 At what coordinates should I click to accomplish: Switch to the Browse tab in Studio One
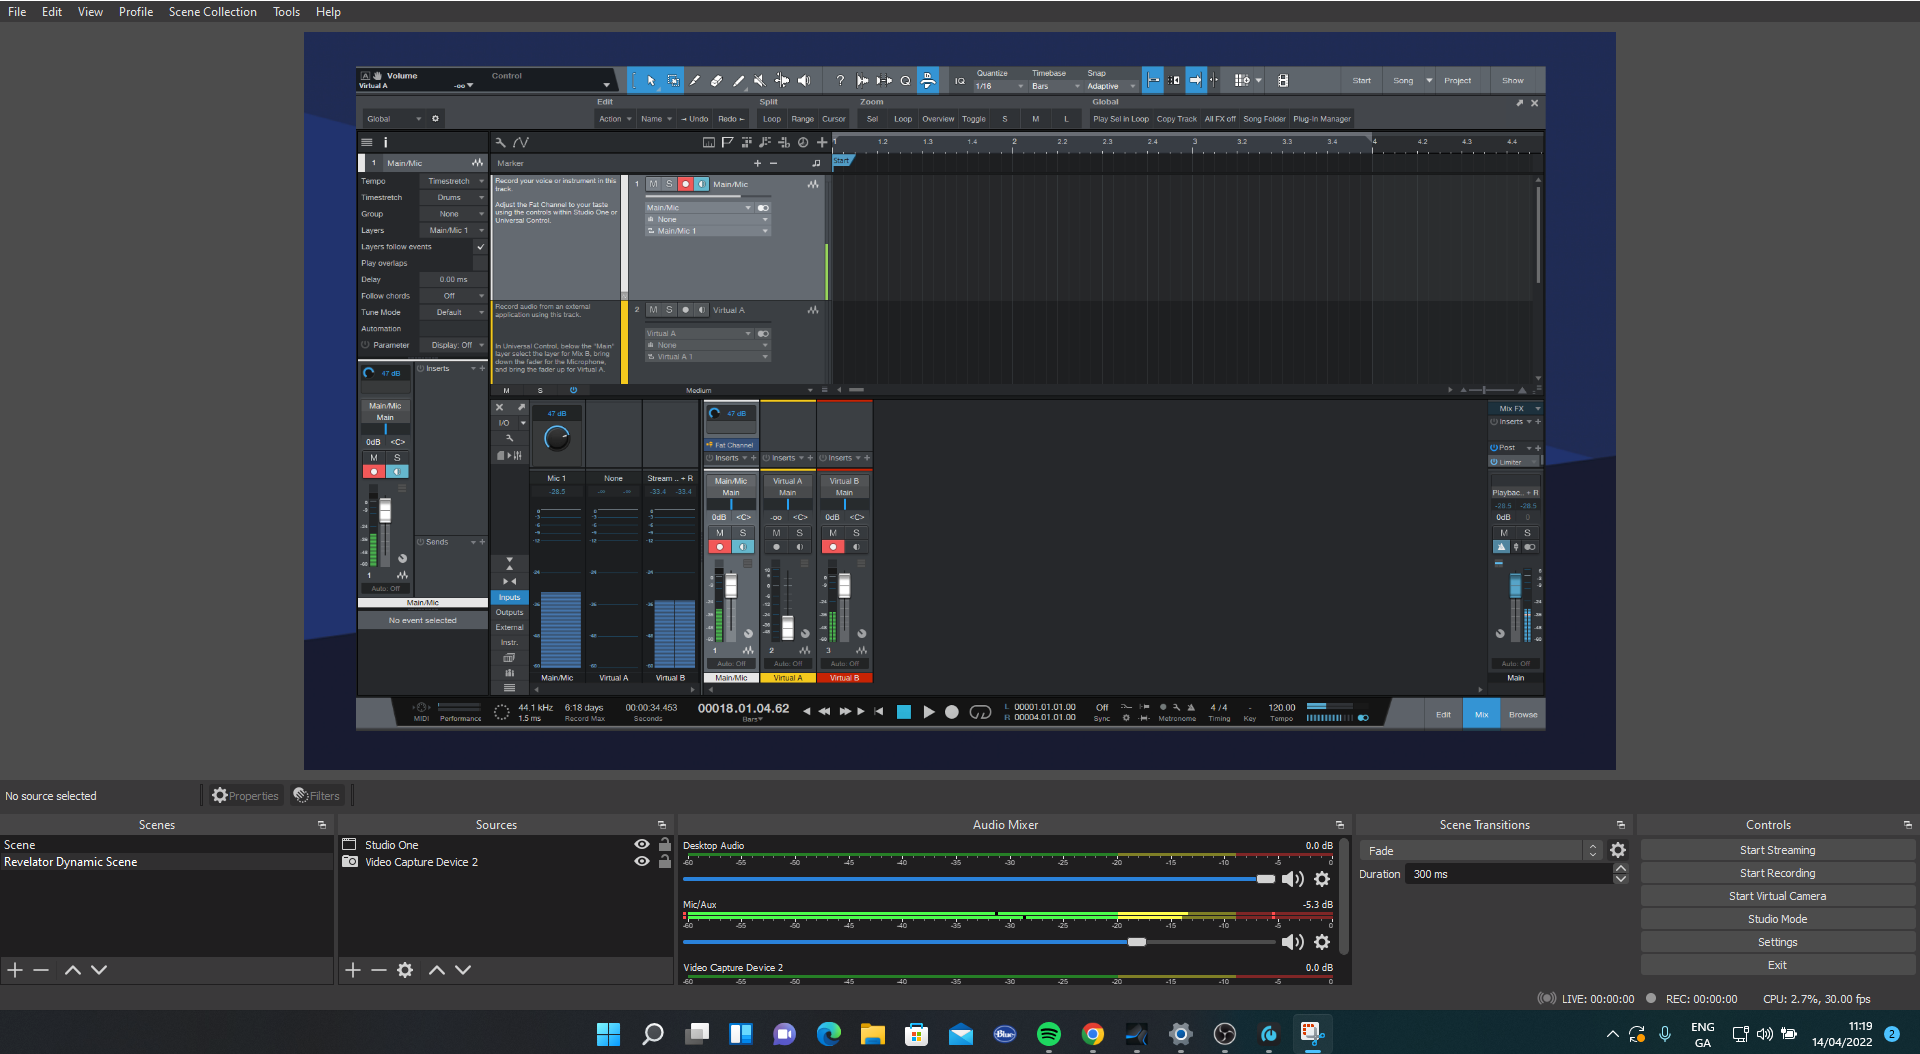click(1522, 714)
